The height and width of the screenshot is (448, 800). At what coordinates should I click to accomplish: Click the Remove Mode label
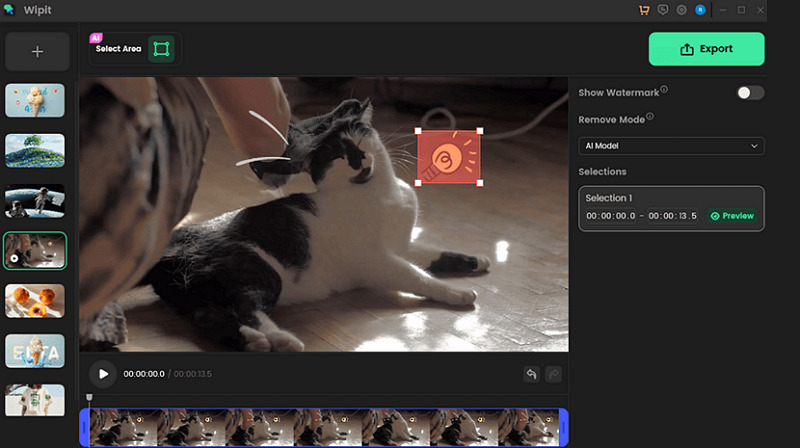[x=611, y=120]
